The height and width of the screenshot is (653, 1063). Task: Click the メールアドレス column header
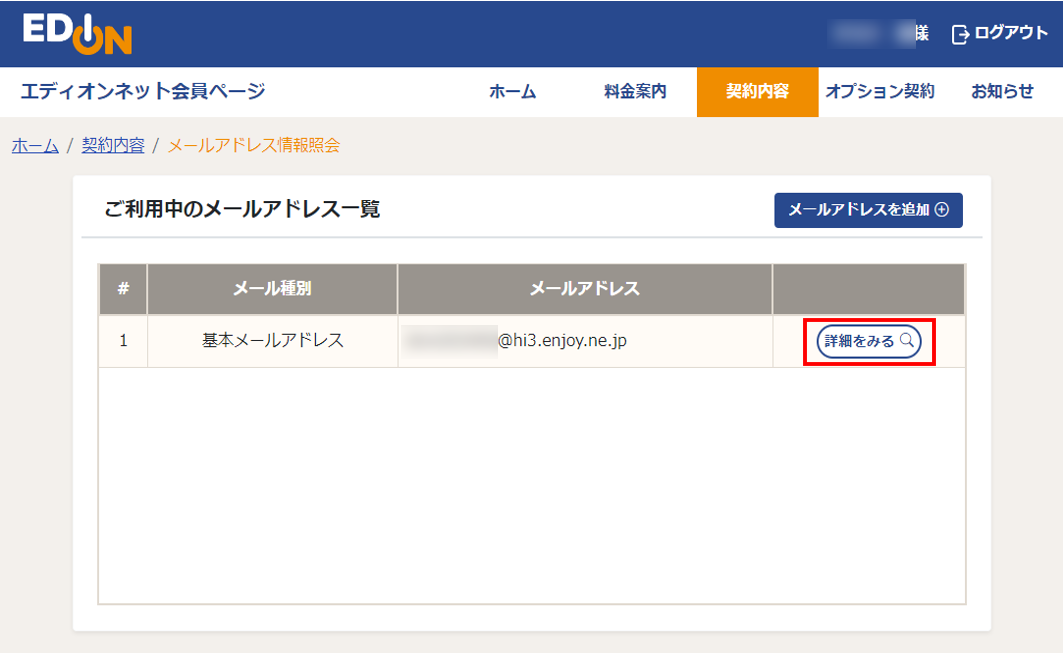coord(584,288)
